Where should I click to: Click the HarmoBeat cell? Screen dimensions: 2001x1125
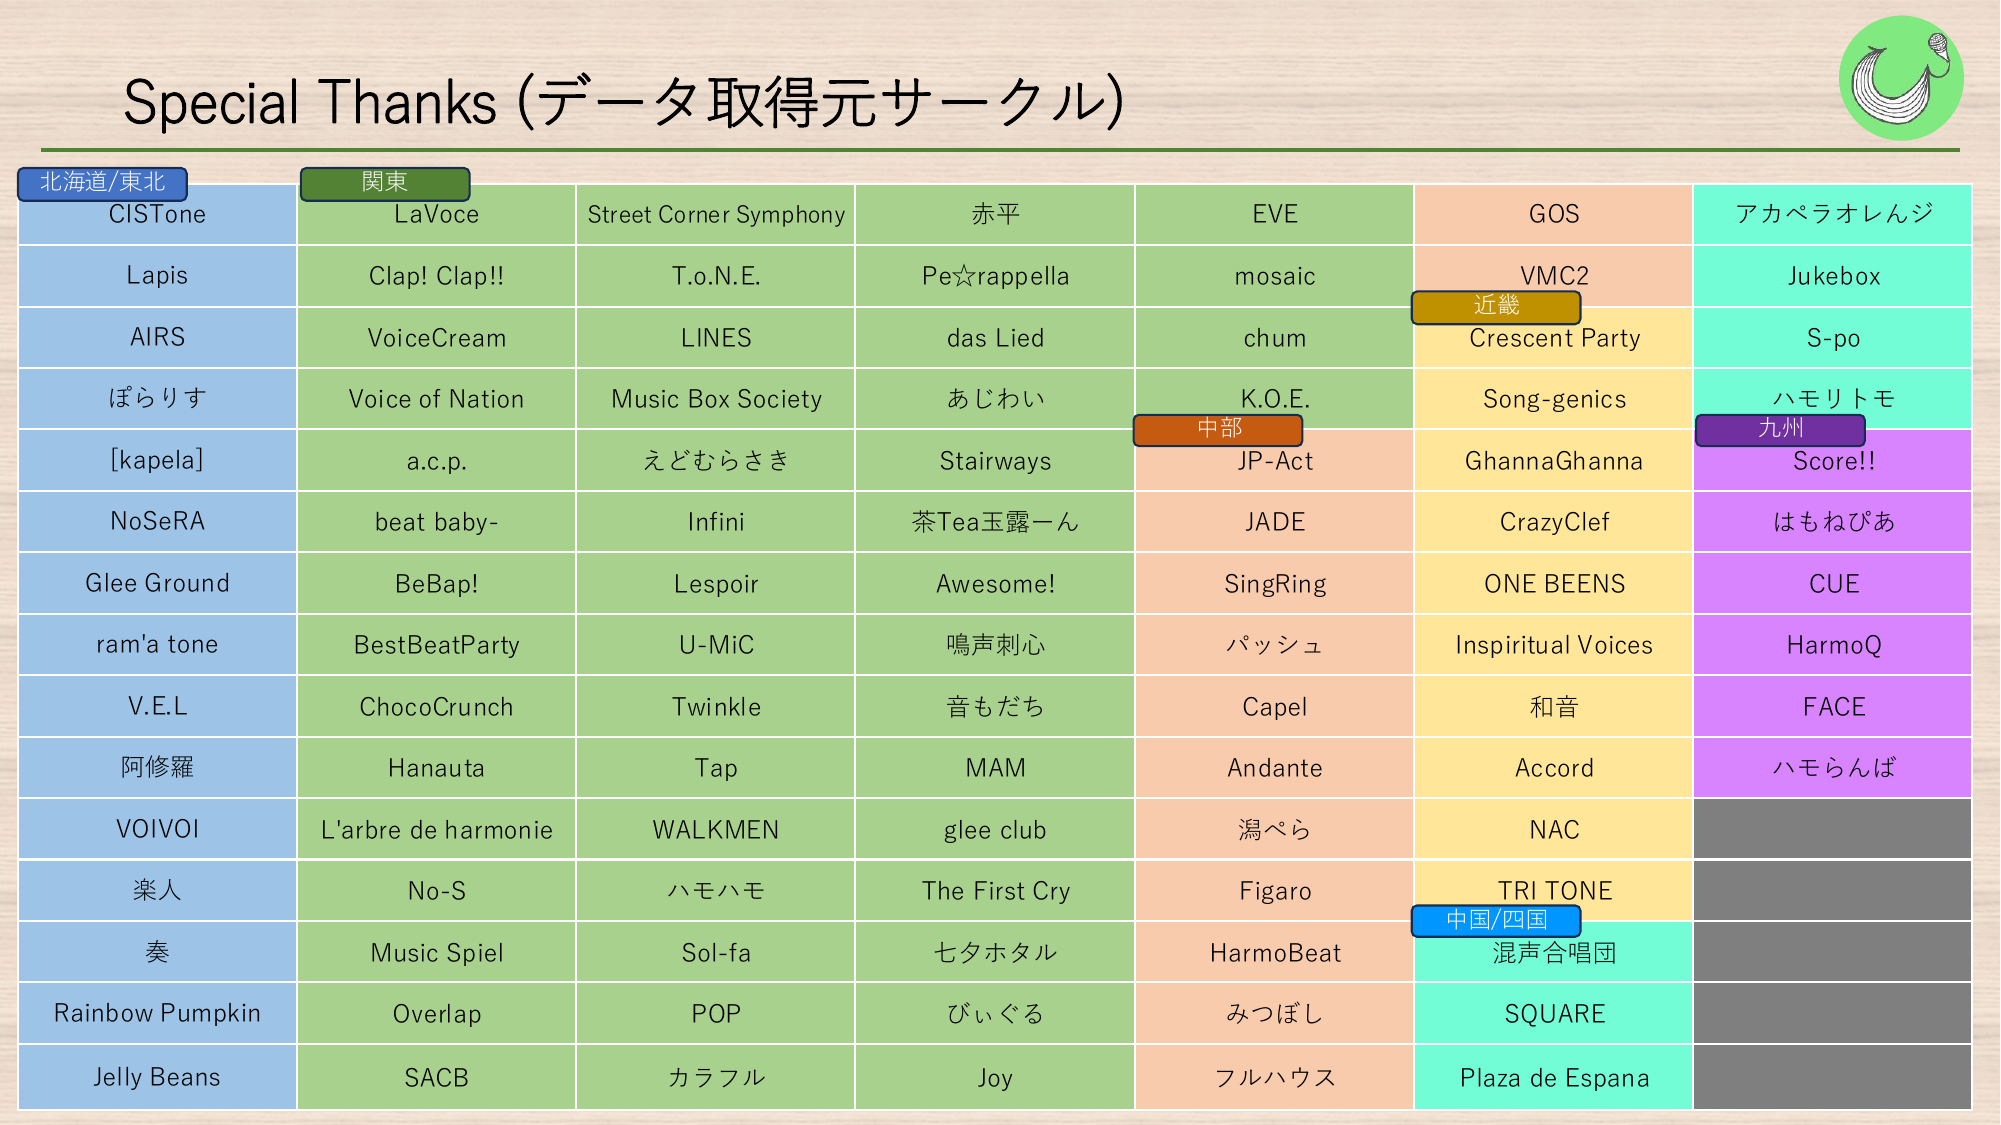click(1275, 952)
